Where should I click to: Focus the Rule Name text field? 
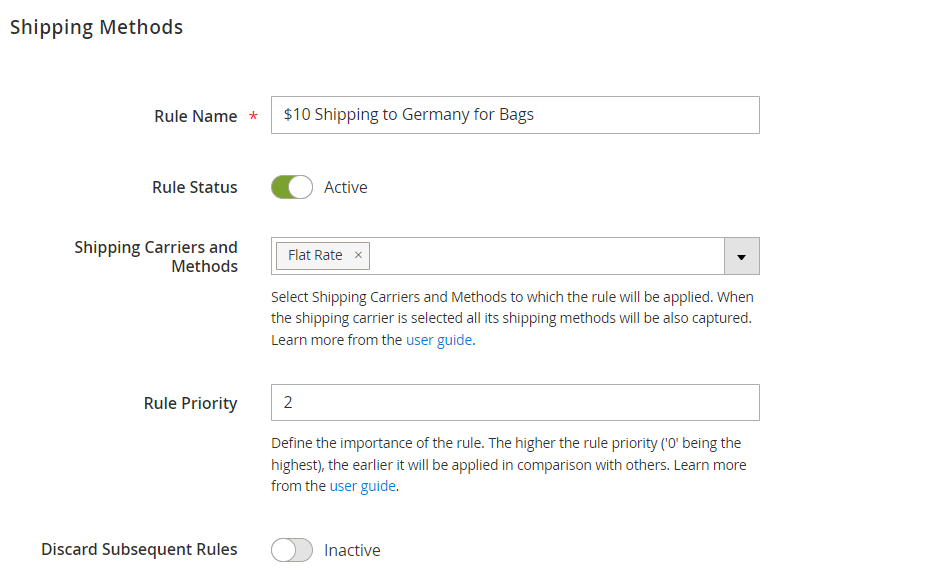pyautogui.click(x=515, y=115)
